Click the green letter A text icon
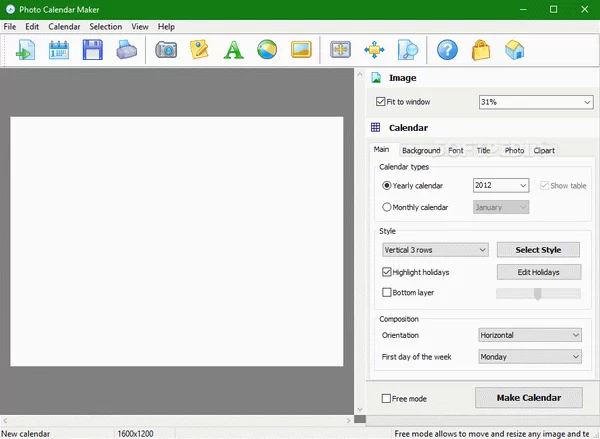 (233, 50)
